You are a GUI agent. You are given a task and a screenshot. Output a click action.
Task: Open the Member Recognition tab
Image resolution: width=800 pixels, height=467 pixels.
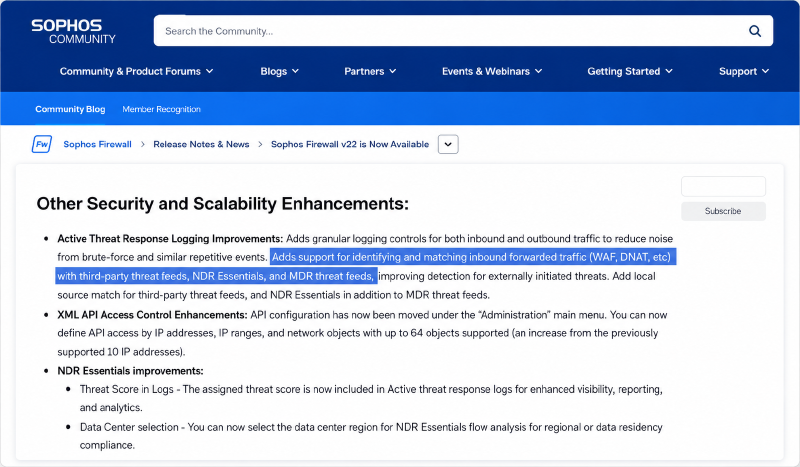coord(161,109)
